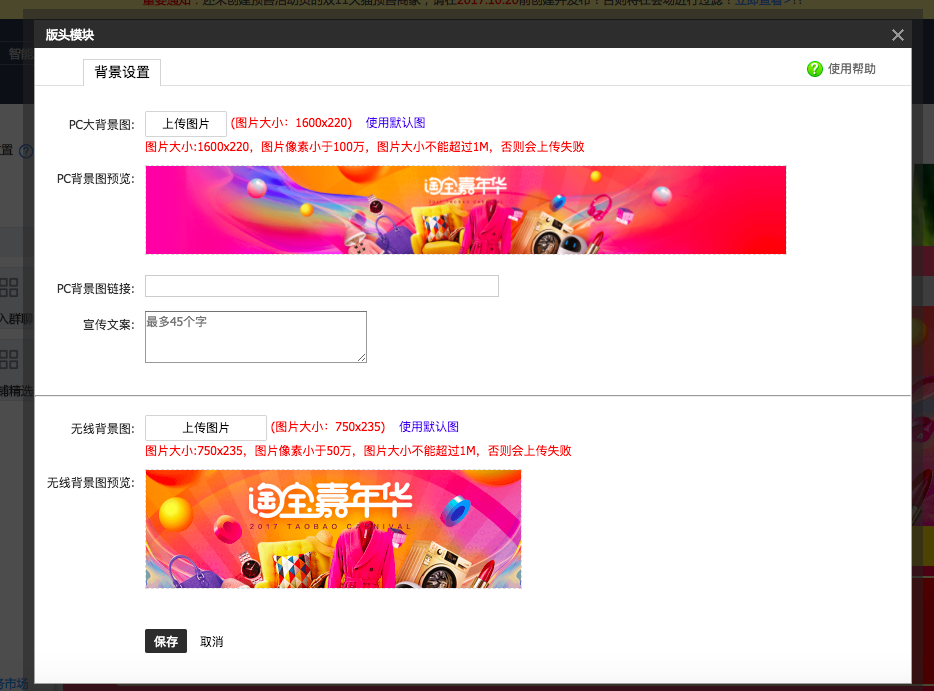934x691 pixels.
Task: Use default image for wireless background
Action: (429, 427)
